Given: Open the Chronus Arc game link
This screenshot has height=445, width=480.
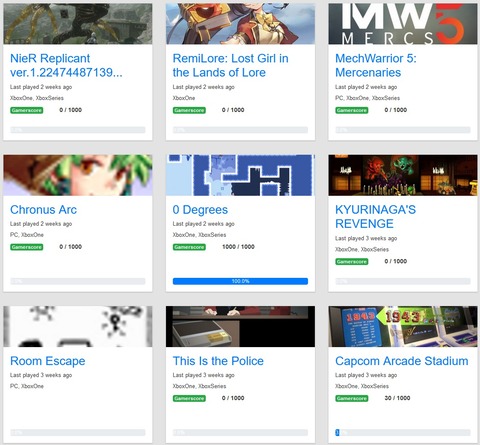Looking at the screenshot, I should [43, 210].
